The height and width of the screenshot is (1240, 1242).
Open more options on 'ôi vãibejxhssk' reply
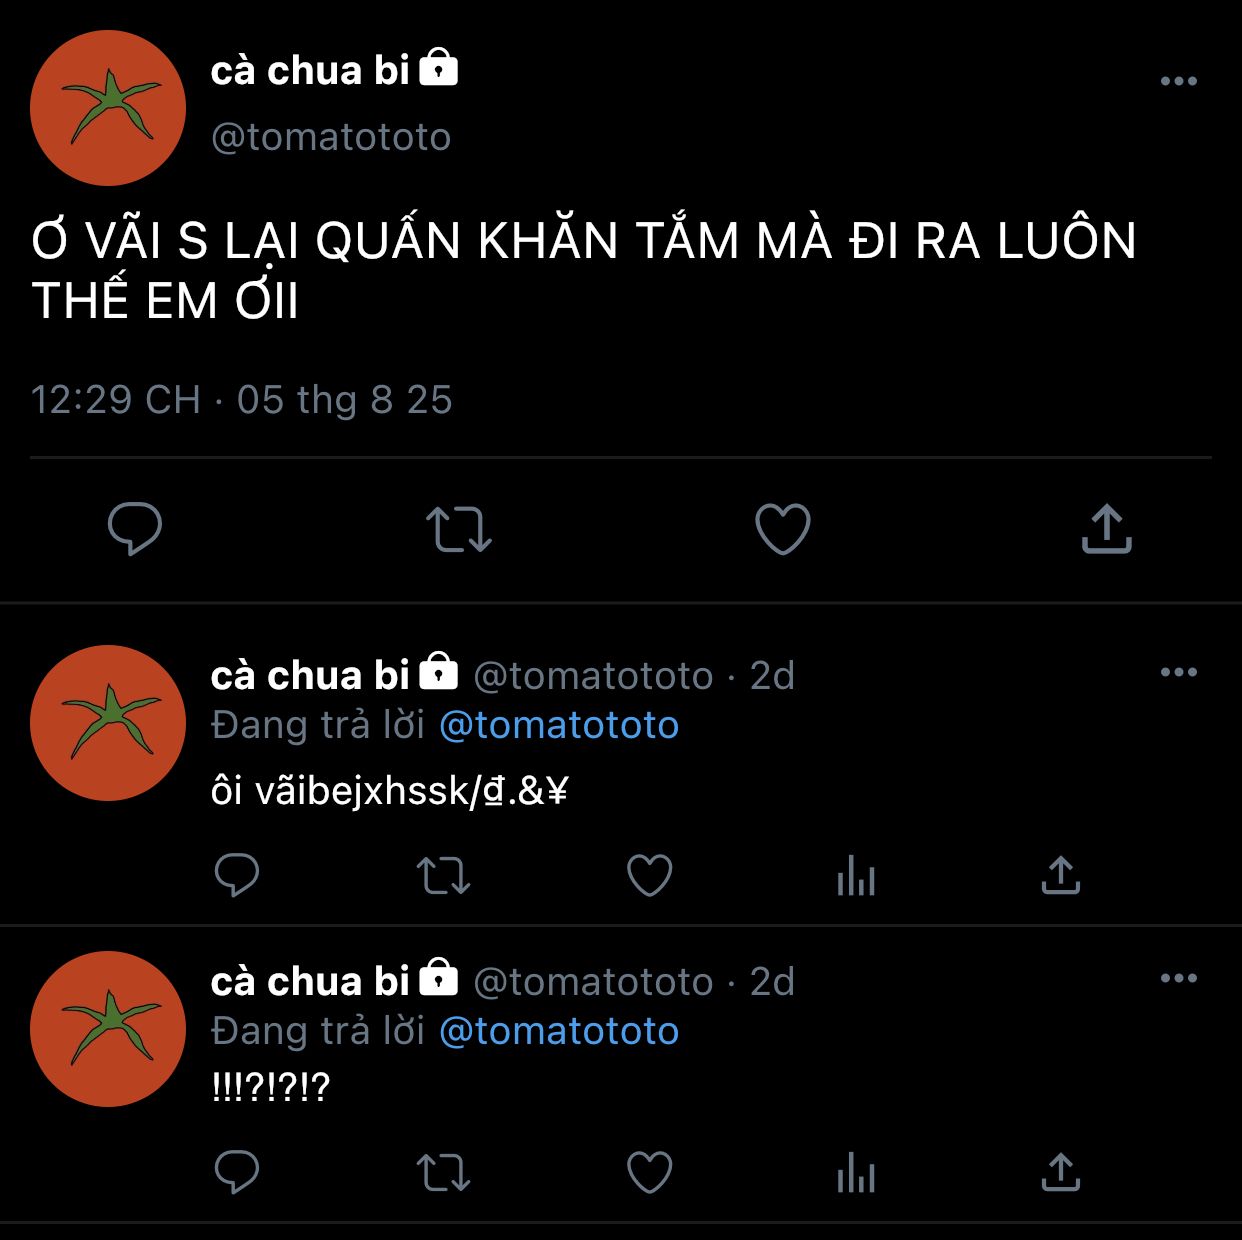click(1179, 672)
